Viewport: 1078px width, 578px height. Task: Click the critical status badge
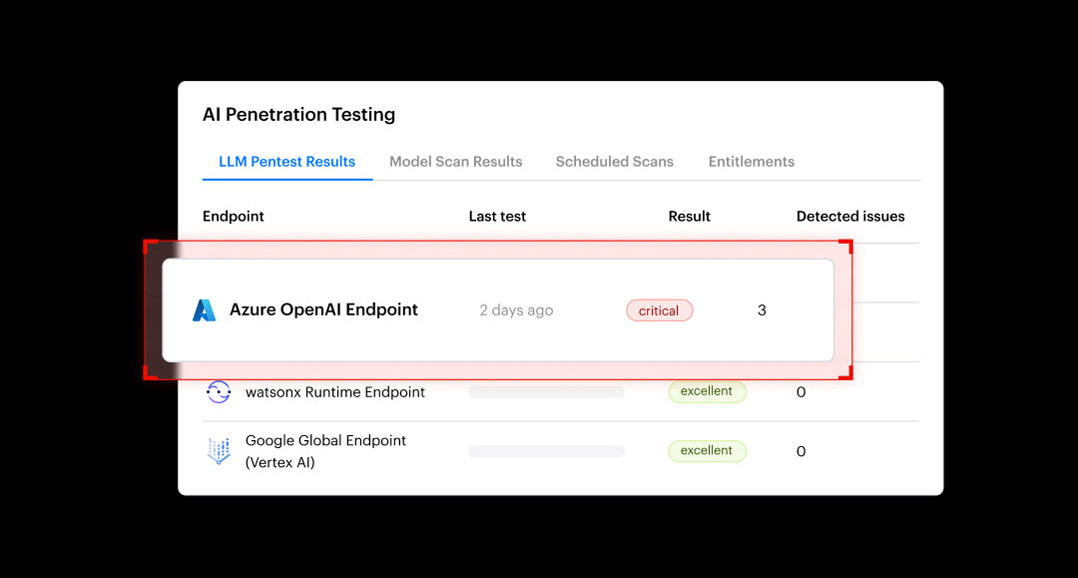[x=659, y=310]
